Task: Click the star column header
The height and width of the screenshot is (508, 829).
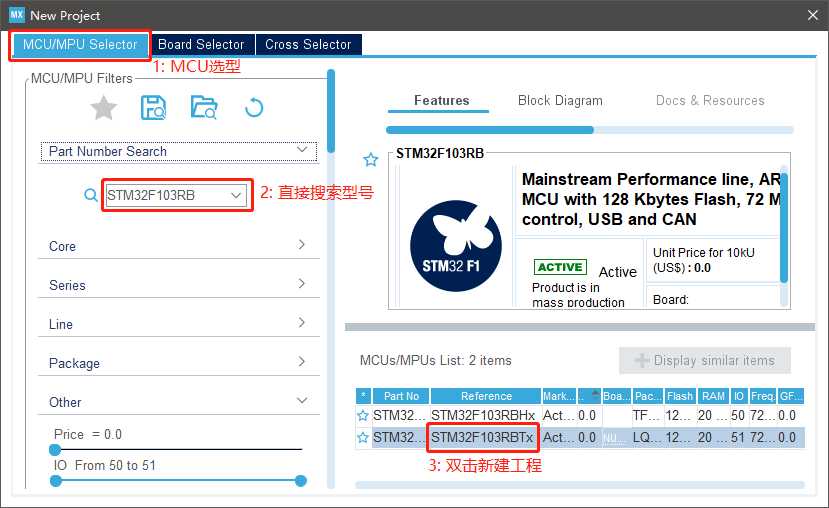Action: 363,396
